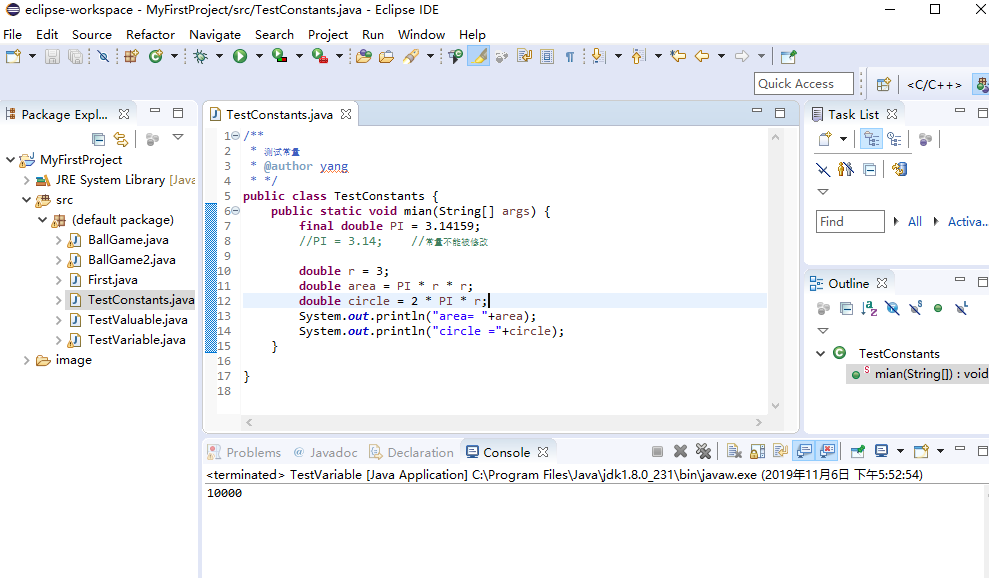Navigate Back with the yellow left arrow

(702, 56)
